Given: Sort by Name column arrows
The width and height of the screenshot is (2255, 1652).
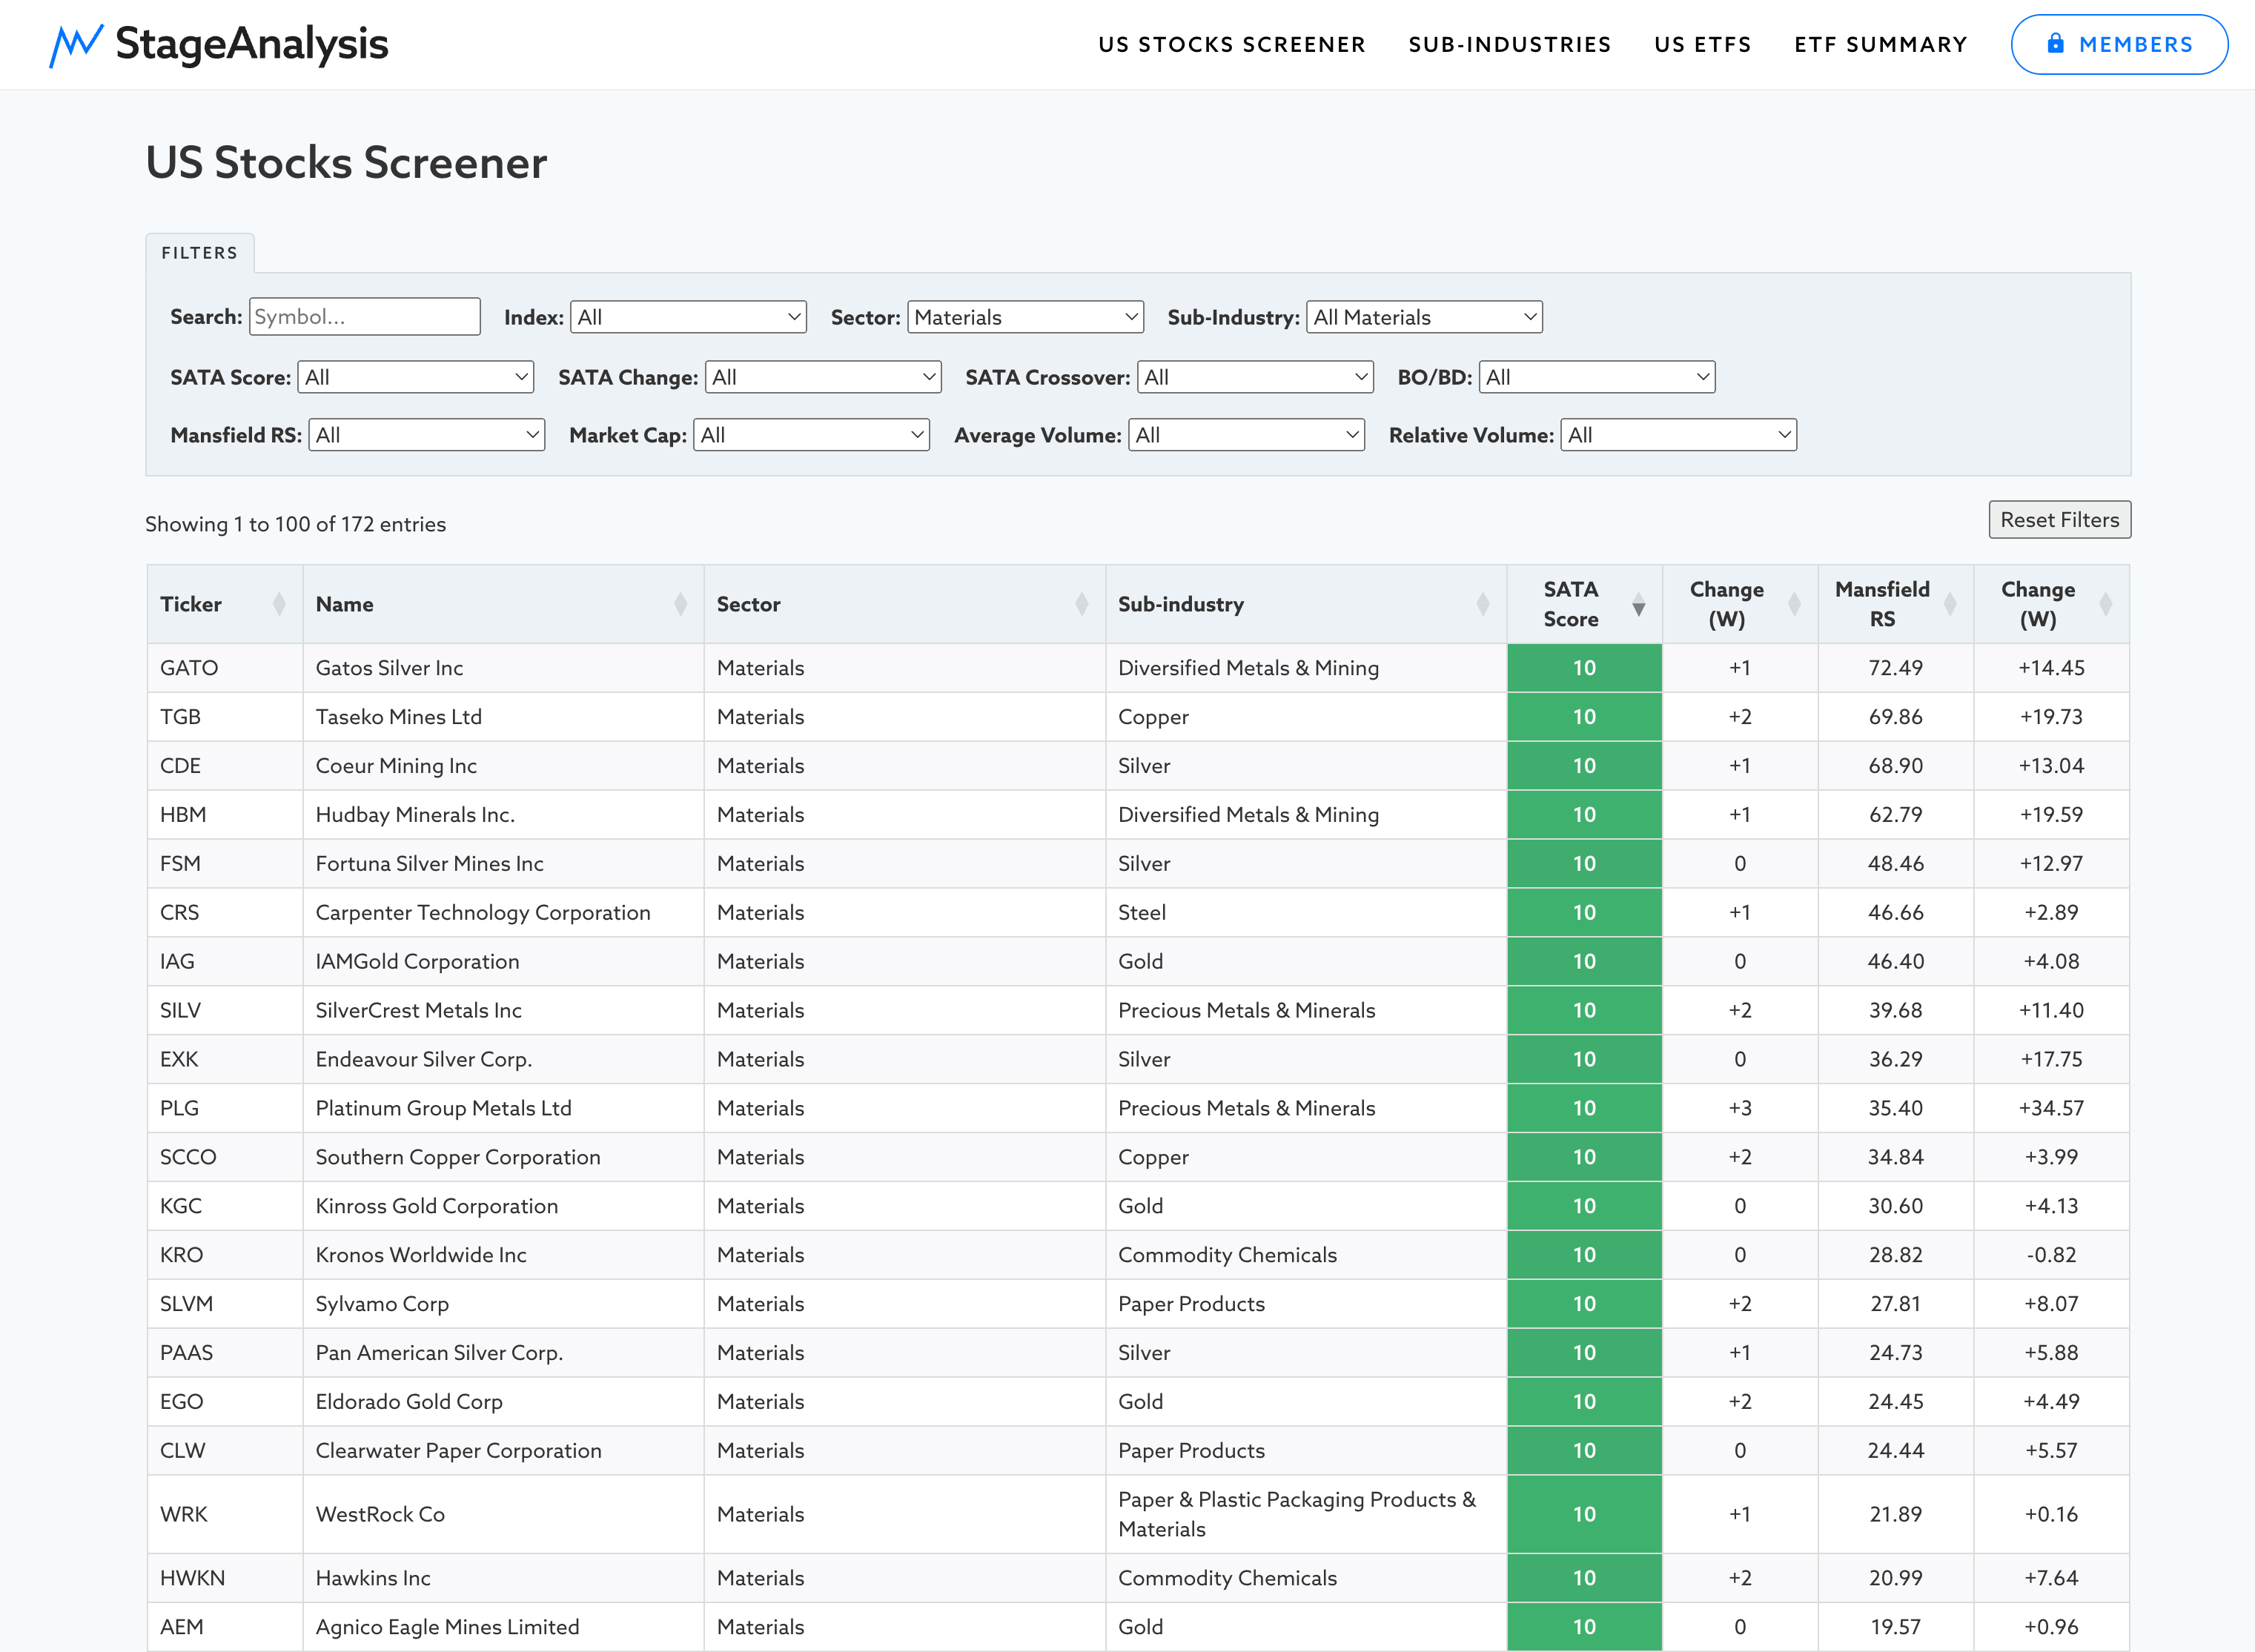Looking at the screenshot, I should click(x=680, y=604).
